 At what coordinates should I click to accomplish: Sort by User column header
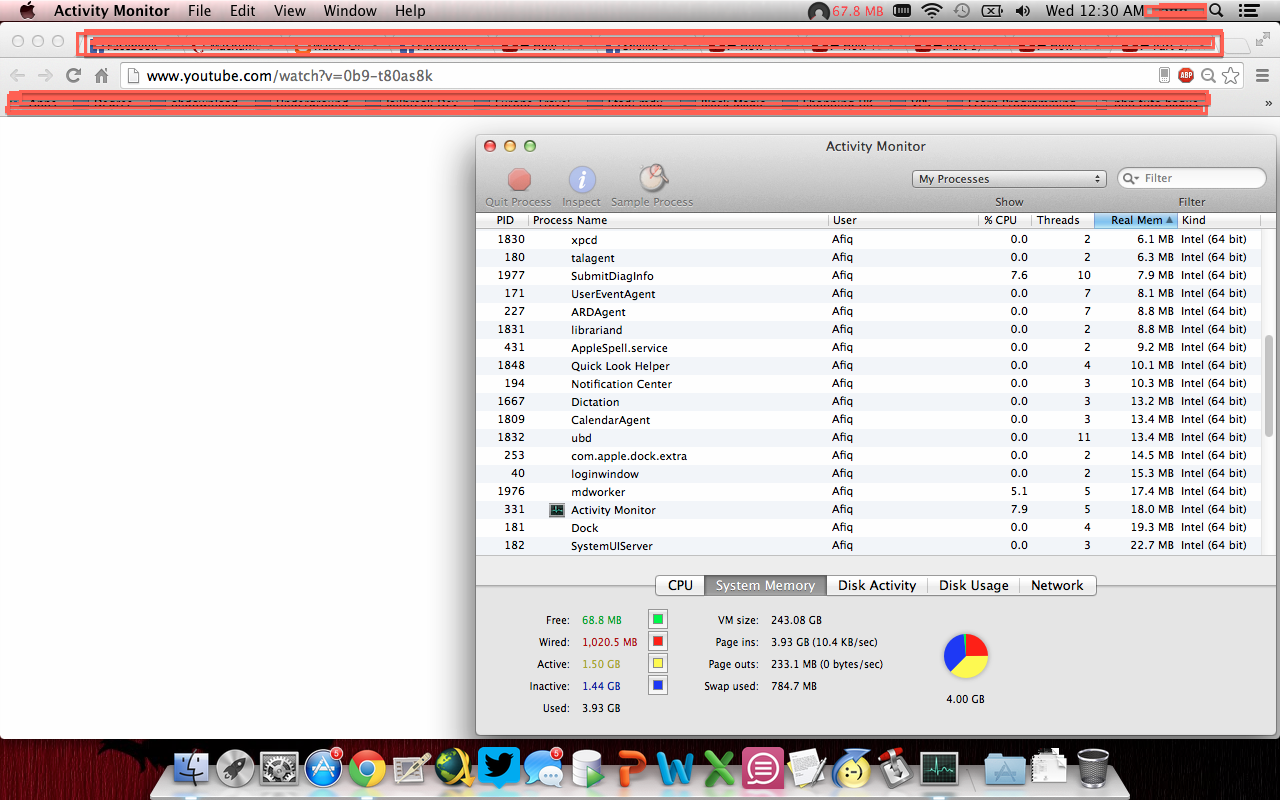point(903,220)
